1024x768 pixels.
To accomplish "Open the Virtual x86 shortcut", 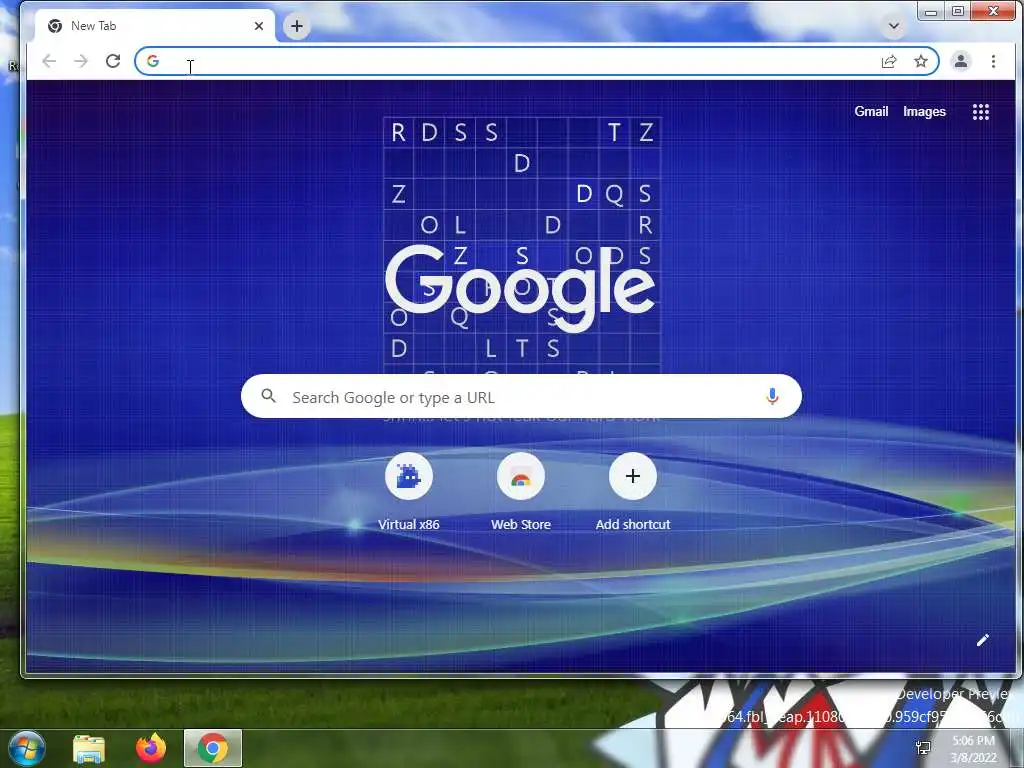I will (409, 491).
